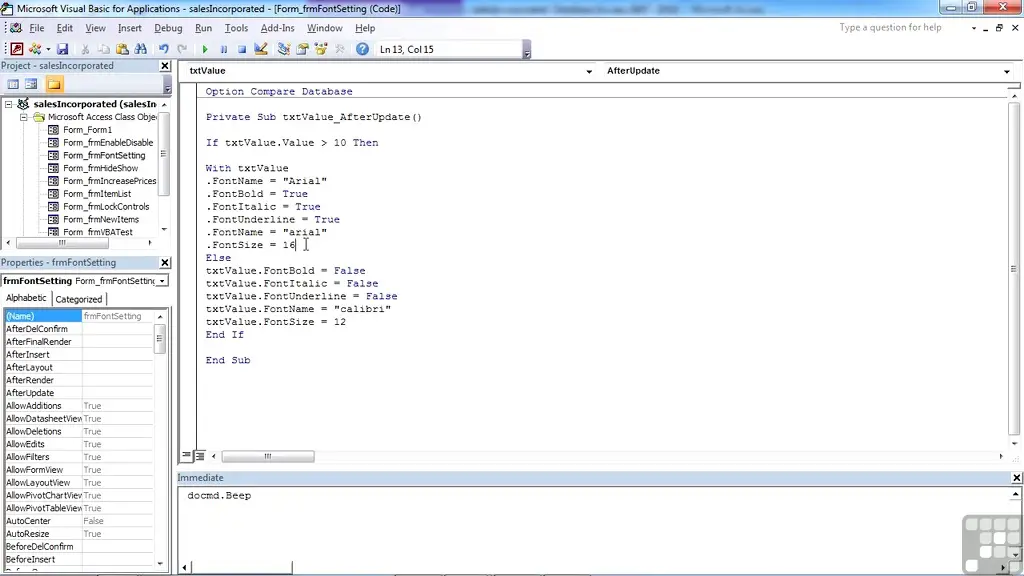Open the Run menu

(203, 28)
